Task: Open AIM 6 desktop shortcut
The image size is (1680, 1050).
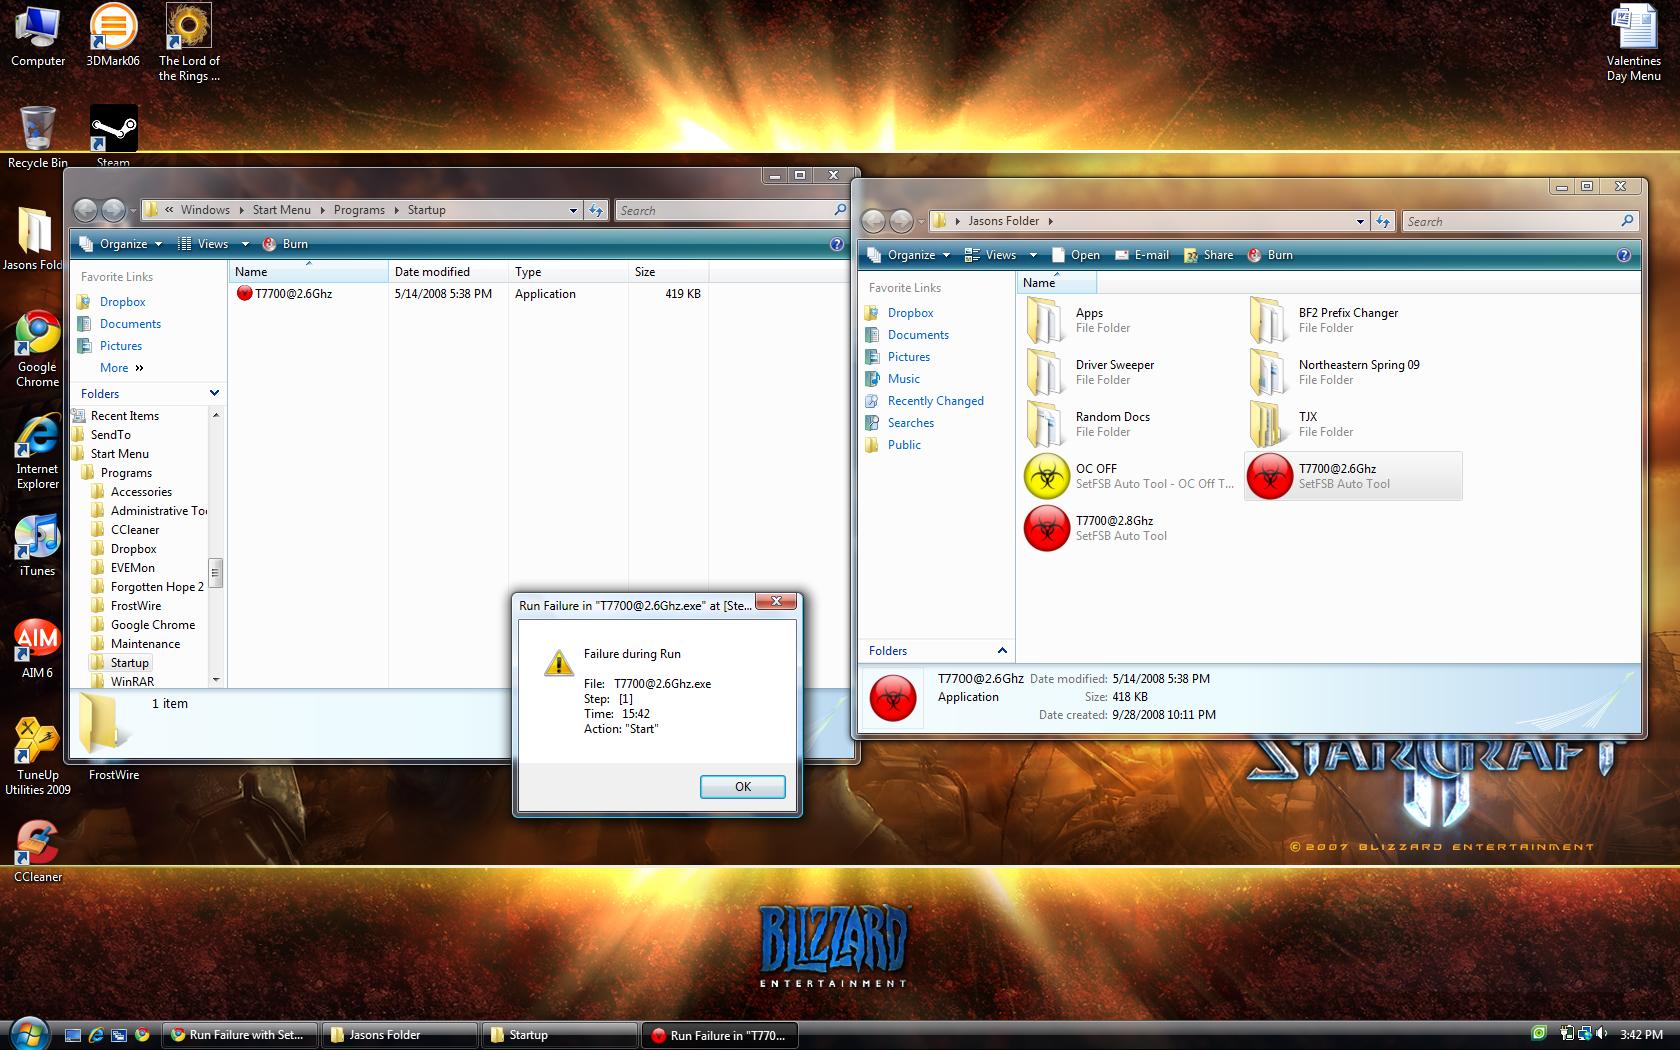Action: click(37, 648)
